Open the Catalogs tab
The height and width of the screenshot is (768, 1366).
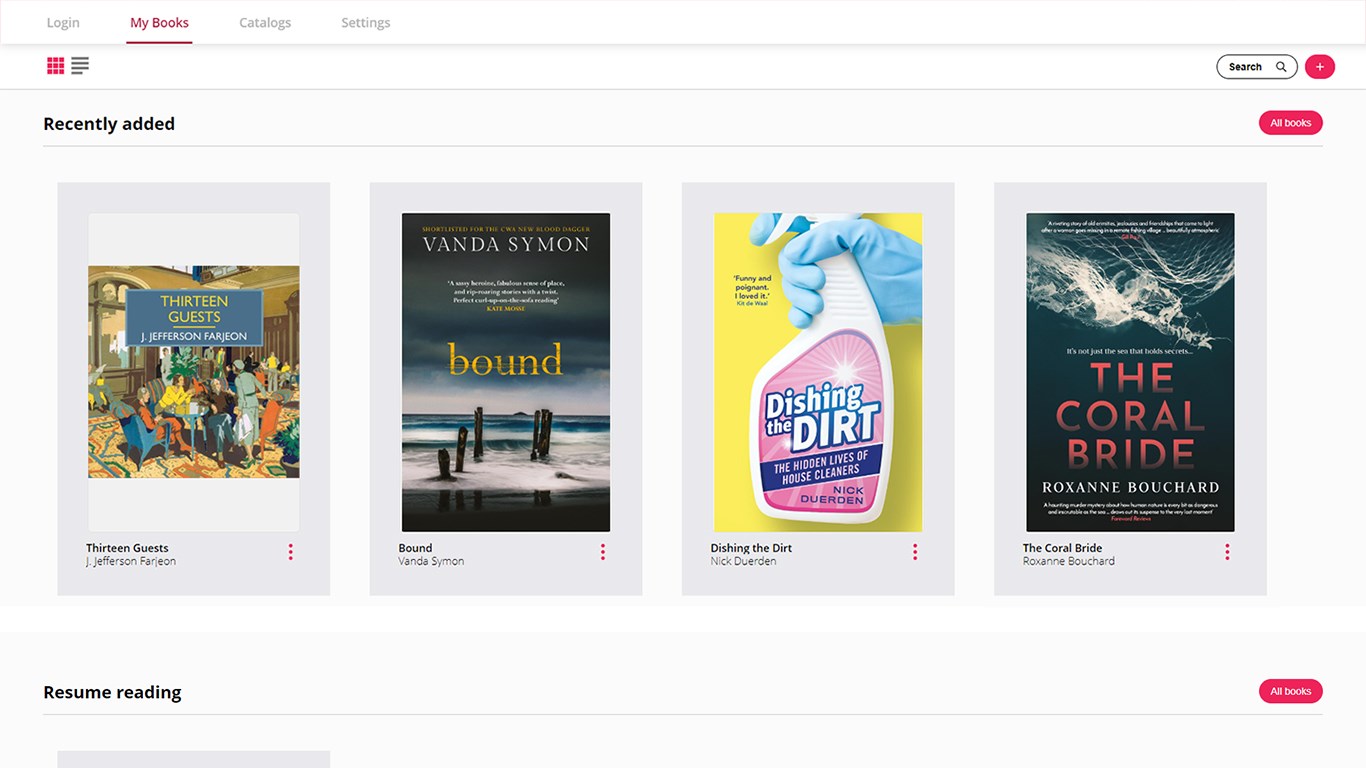click(x=265, y=22)
